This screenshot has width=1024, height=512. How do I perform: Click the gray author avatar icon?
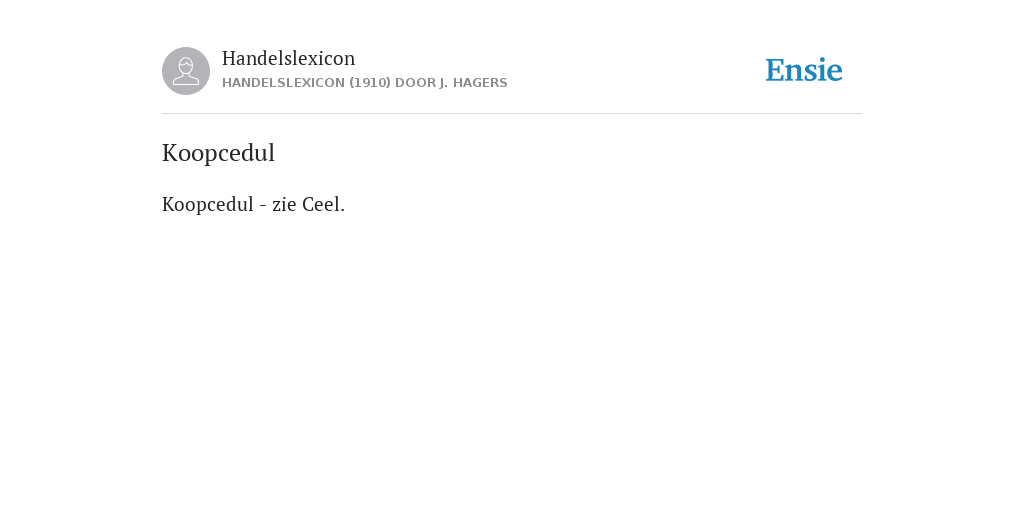coord(186,71)
